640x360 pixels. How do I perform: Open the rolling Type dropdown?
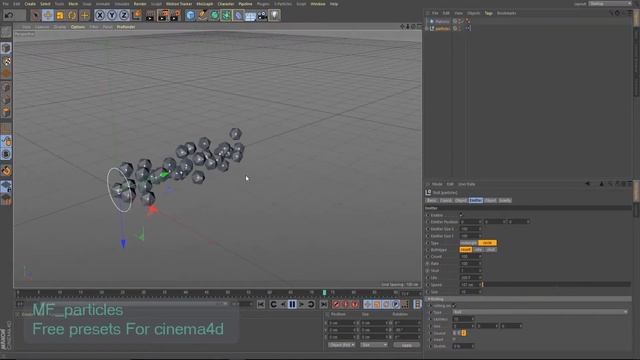[x=540, y=312]
